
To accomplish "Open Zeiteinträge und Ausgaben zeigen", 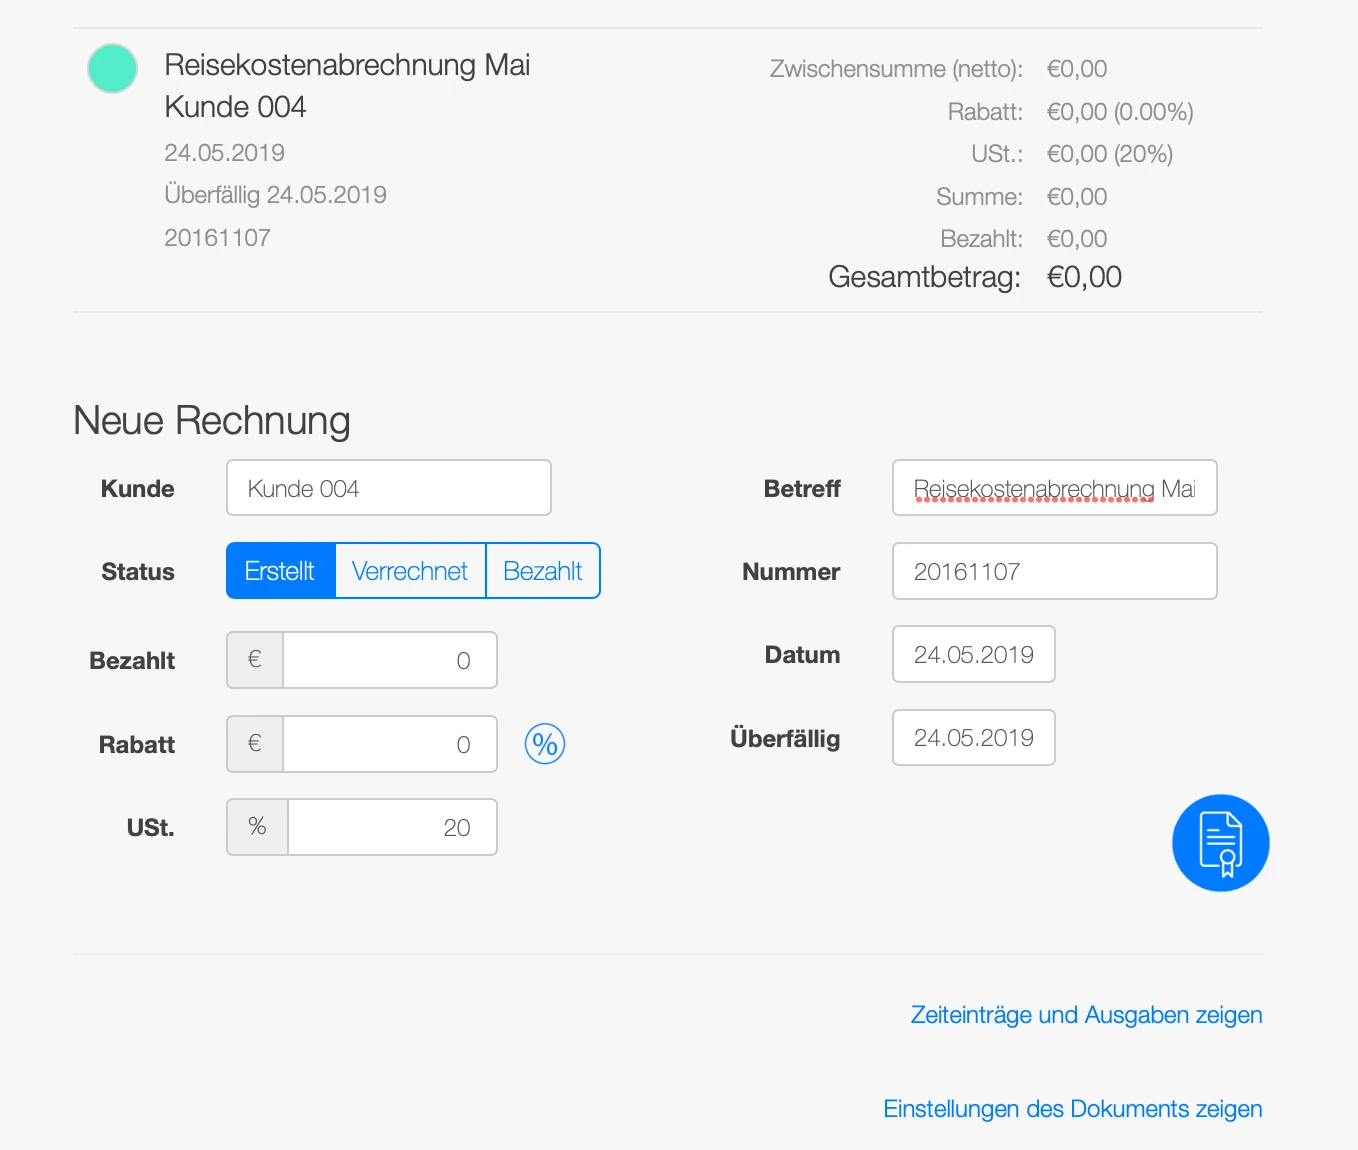I will (x=1086, y=1015).
